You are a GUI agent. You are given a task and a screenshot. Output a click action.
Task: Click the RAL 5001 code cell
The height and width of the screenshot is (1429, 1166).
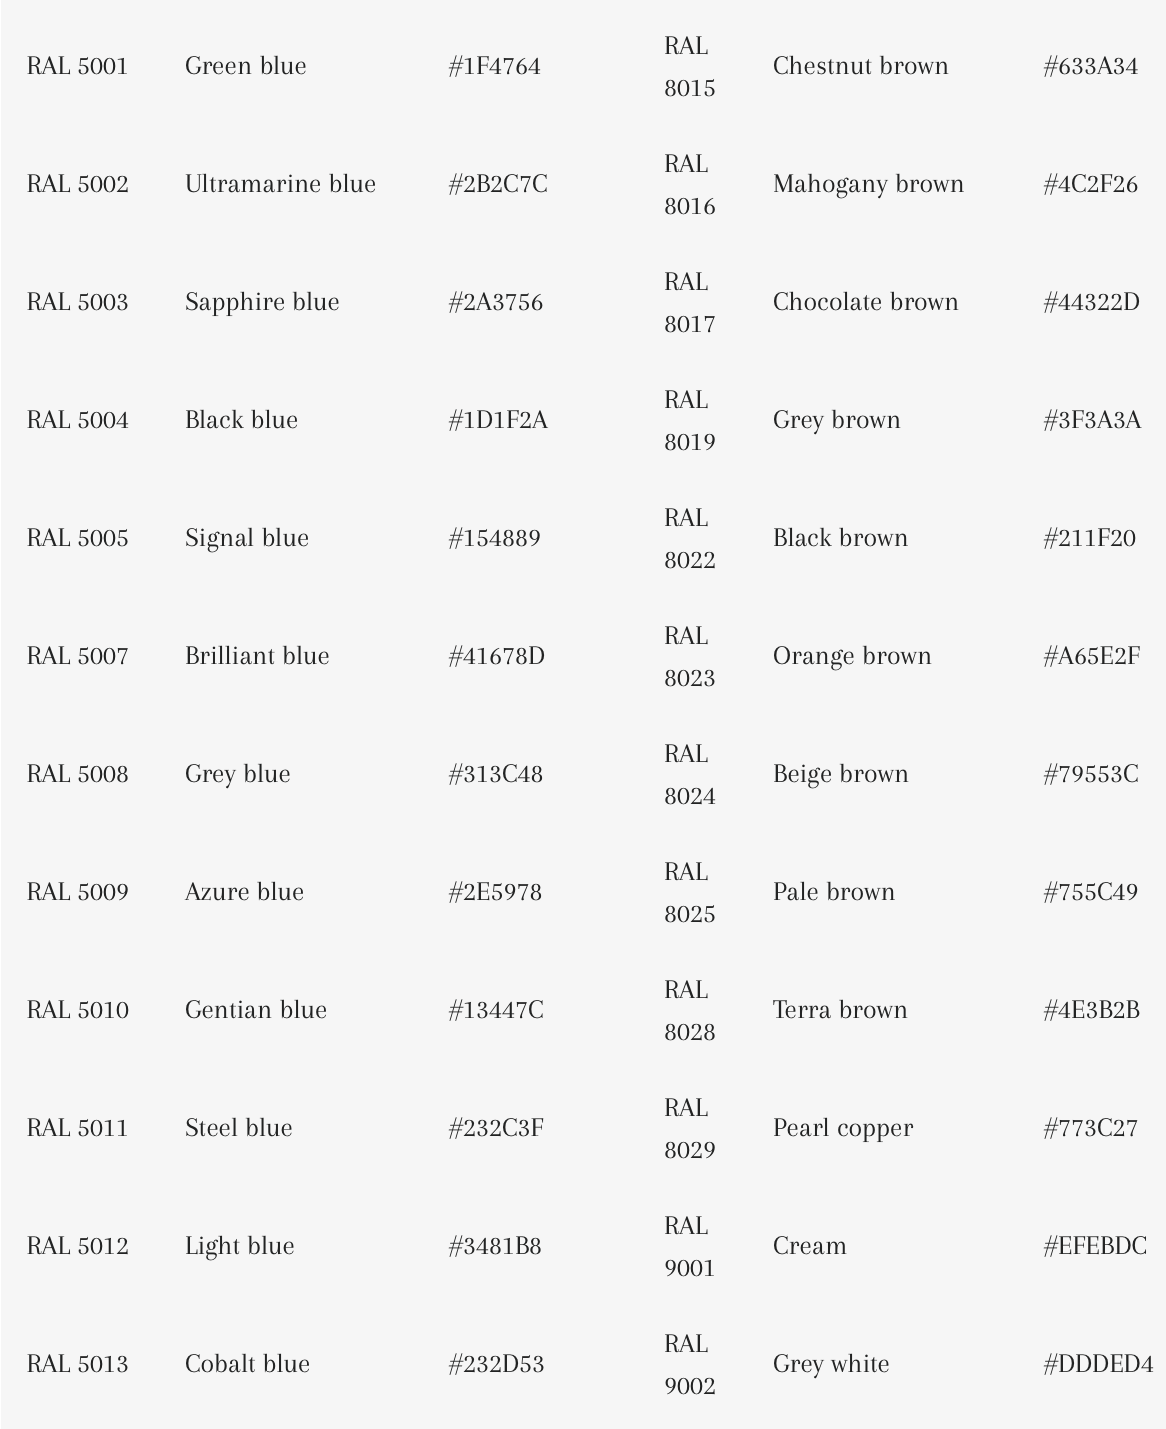point(77,66)
